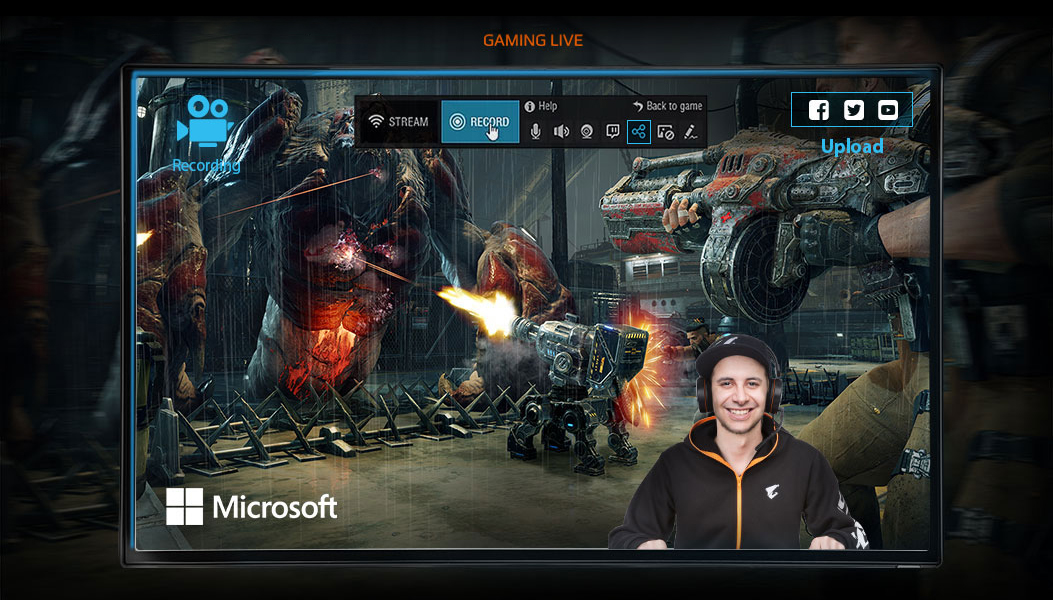
Task: Open the Twitch chat panel
Action: 612,131
